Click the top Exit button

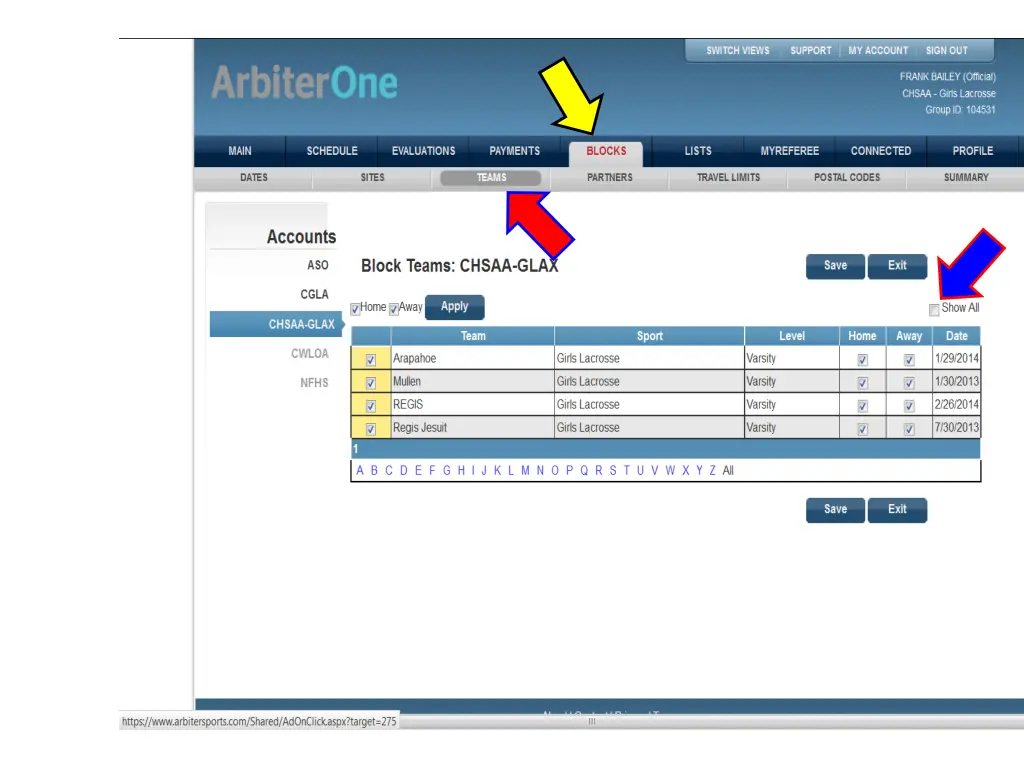coord(897,266)
